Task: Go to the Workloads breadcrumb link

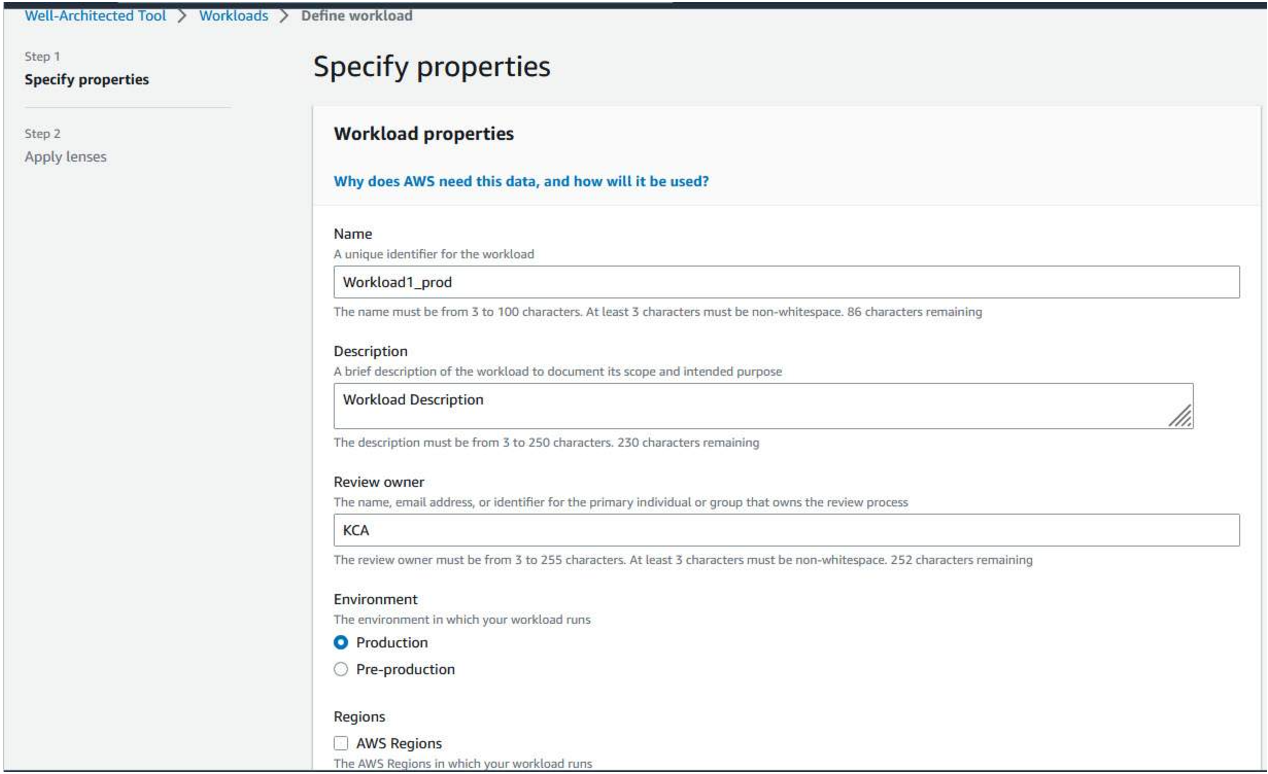Action: [x=233, y=16]
